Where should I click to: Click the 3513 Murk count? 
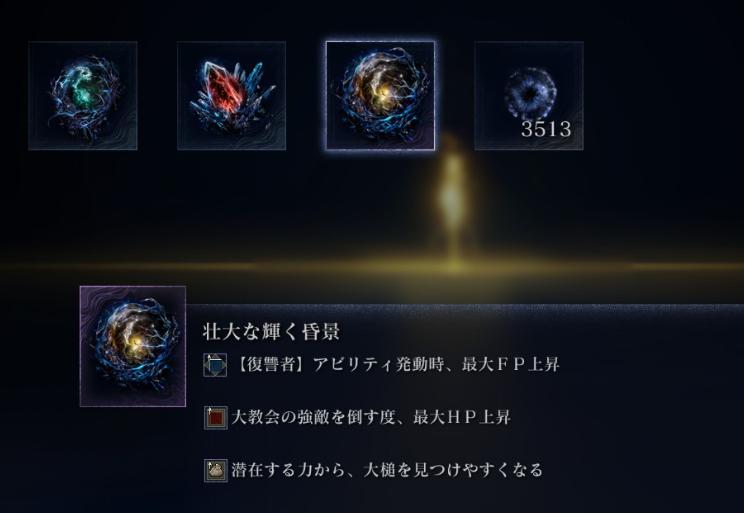546,129
